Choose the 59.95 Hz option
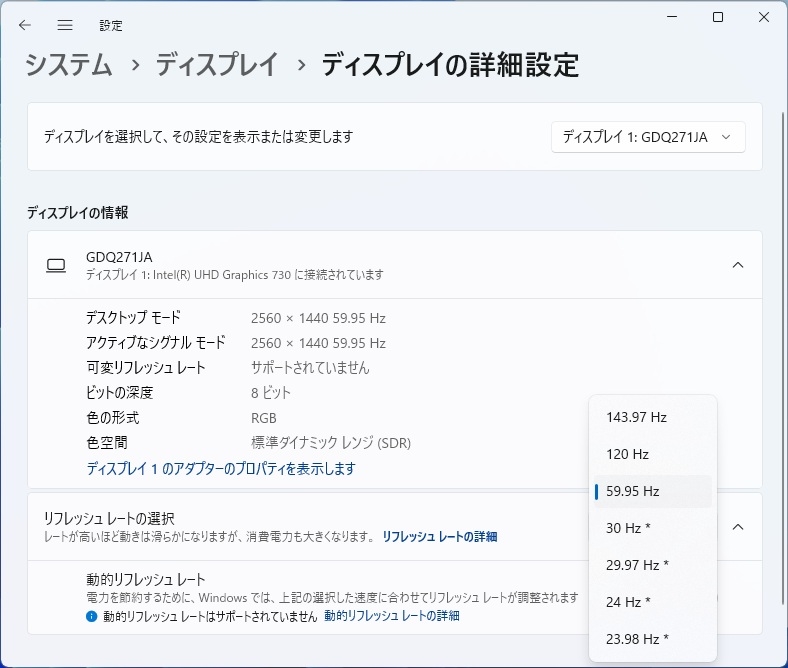The height and width of the screenshot is (668, 788). tap(652, 491)
